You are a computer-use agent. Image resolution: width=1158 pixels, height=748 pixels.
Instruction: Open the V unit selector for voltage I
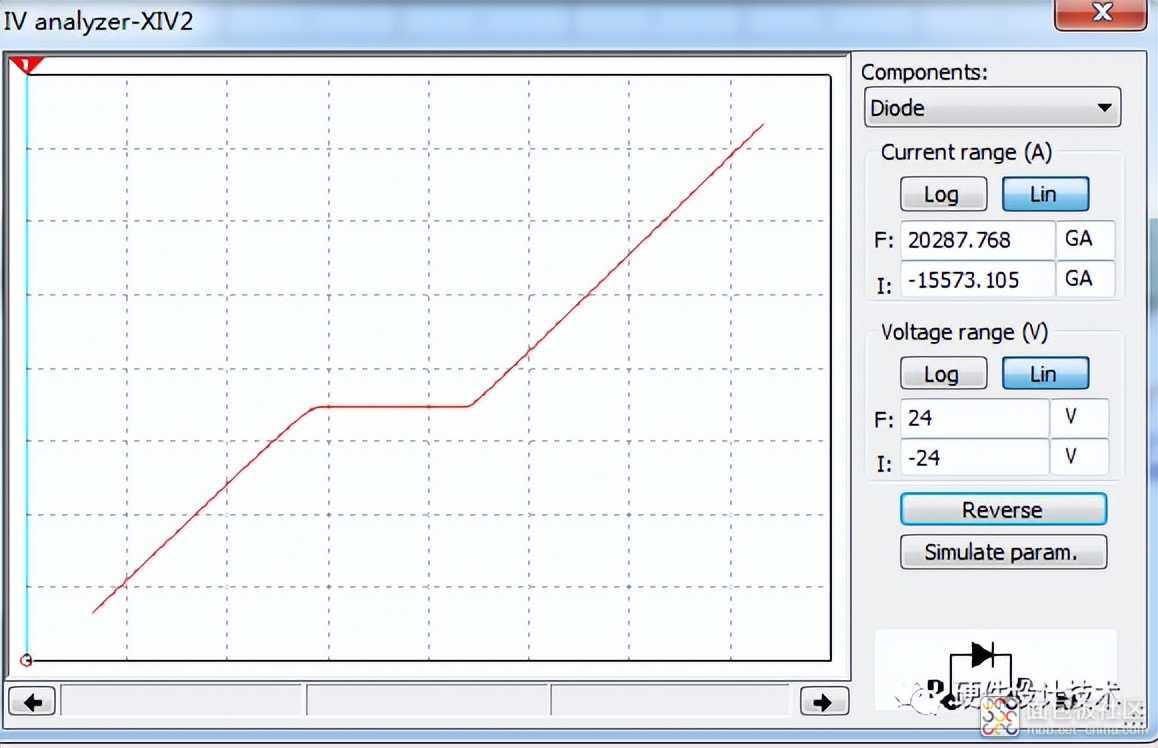1078,457
